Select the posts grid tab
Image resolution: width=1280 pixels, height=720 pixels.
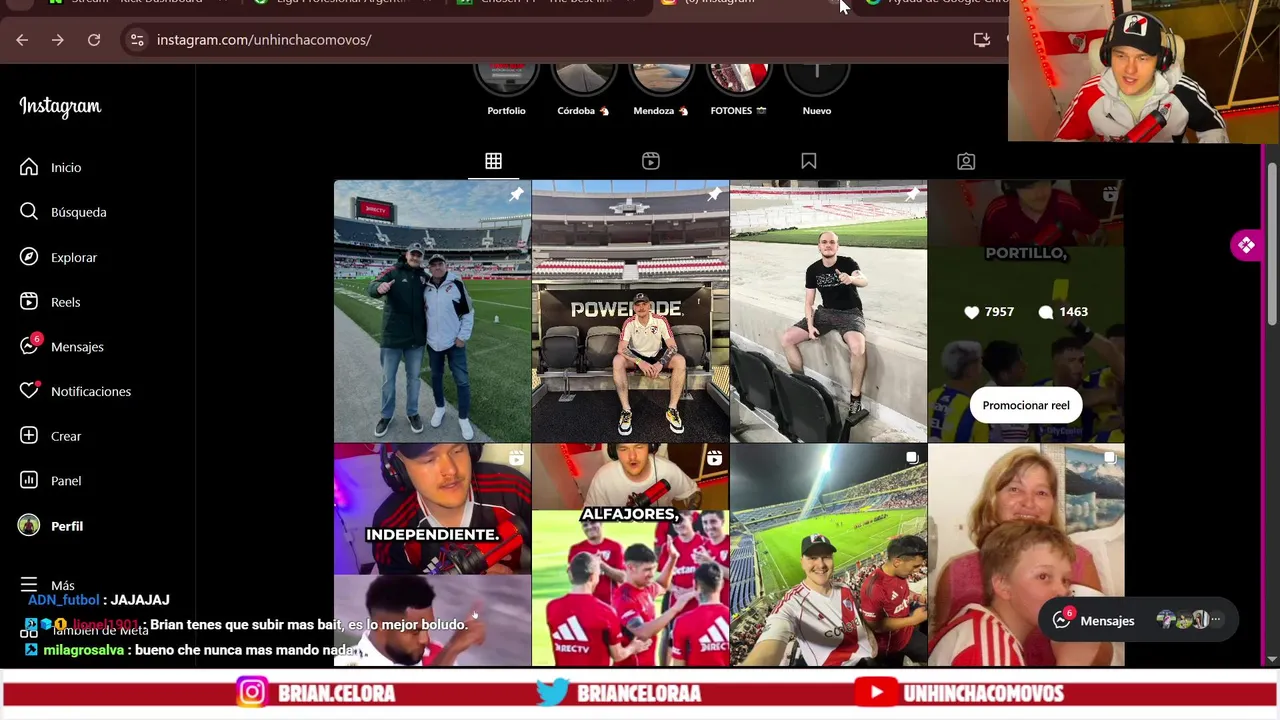(x=493, y=161)
